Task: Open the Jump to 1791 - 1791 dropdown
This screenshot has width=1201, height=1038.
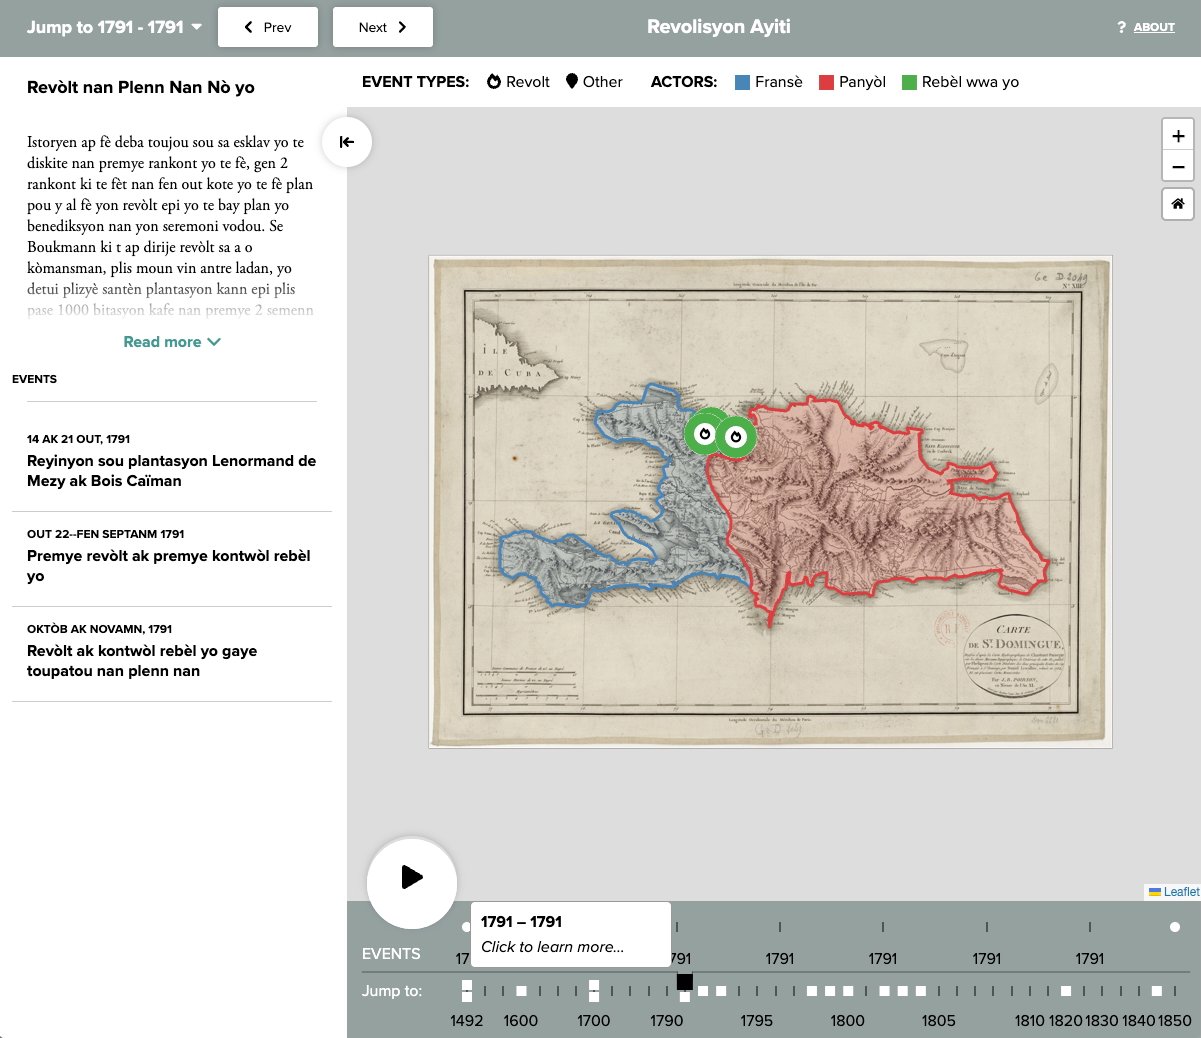Action: point(114,27)
